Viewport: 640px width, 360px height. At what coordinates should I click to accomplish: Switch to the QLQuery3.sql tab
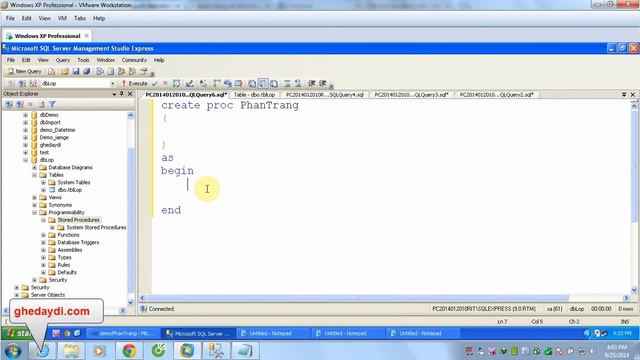pyautogui.click(x=411, y=95)
